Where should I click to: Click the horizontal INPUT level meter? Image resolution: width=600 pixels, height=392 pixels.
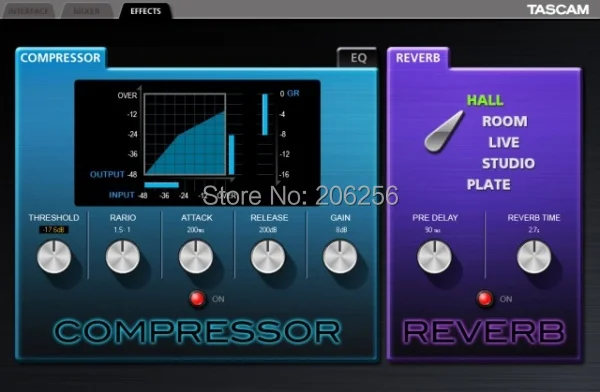point(161,185)
